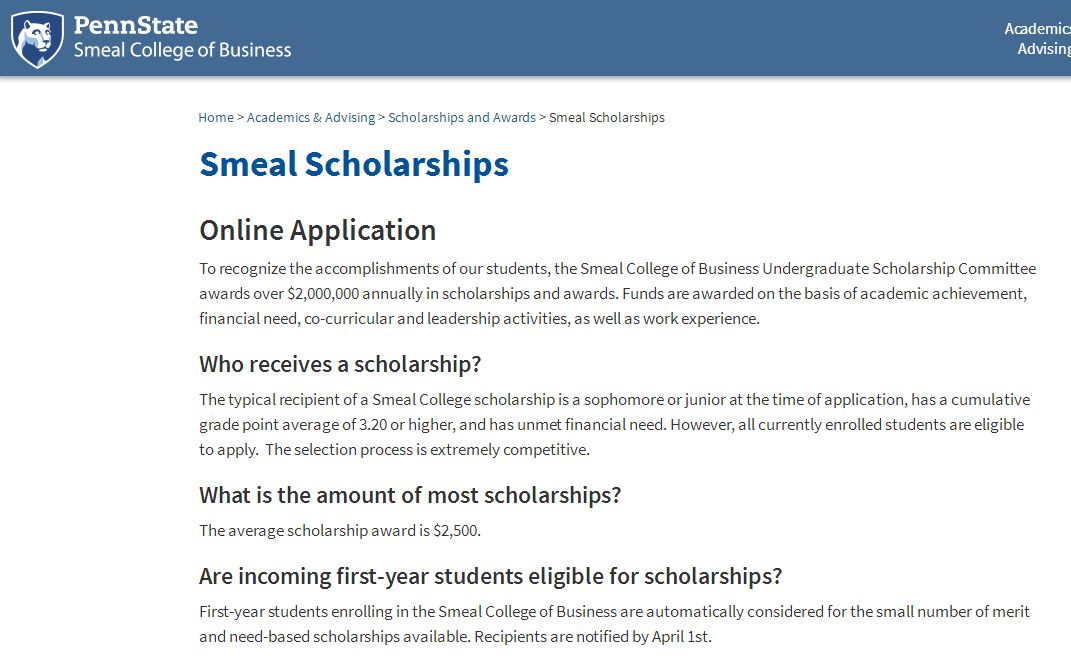1071x659 pixels.
Task: Click 'What is the amount of most scholarships?' heading
Action: pos(410,495)
